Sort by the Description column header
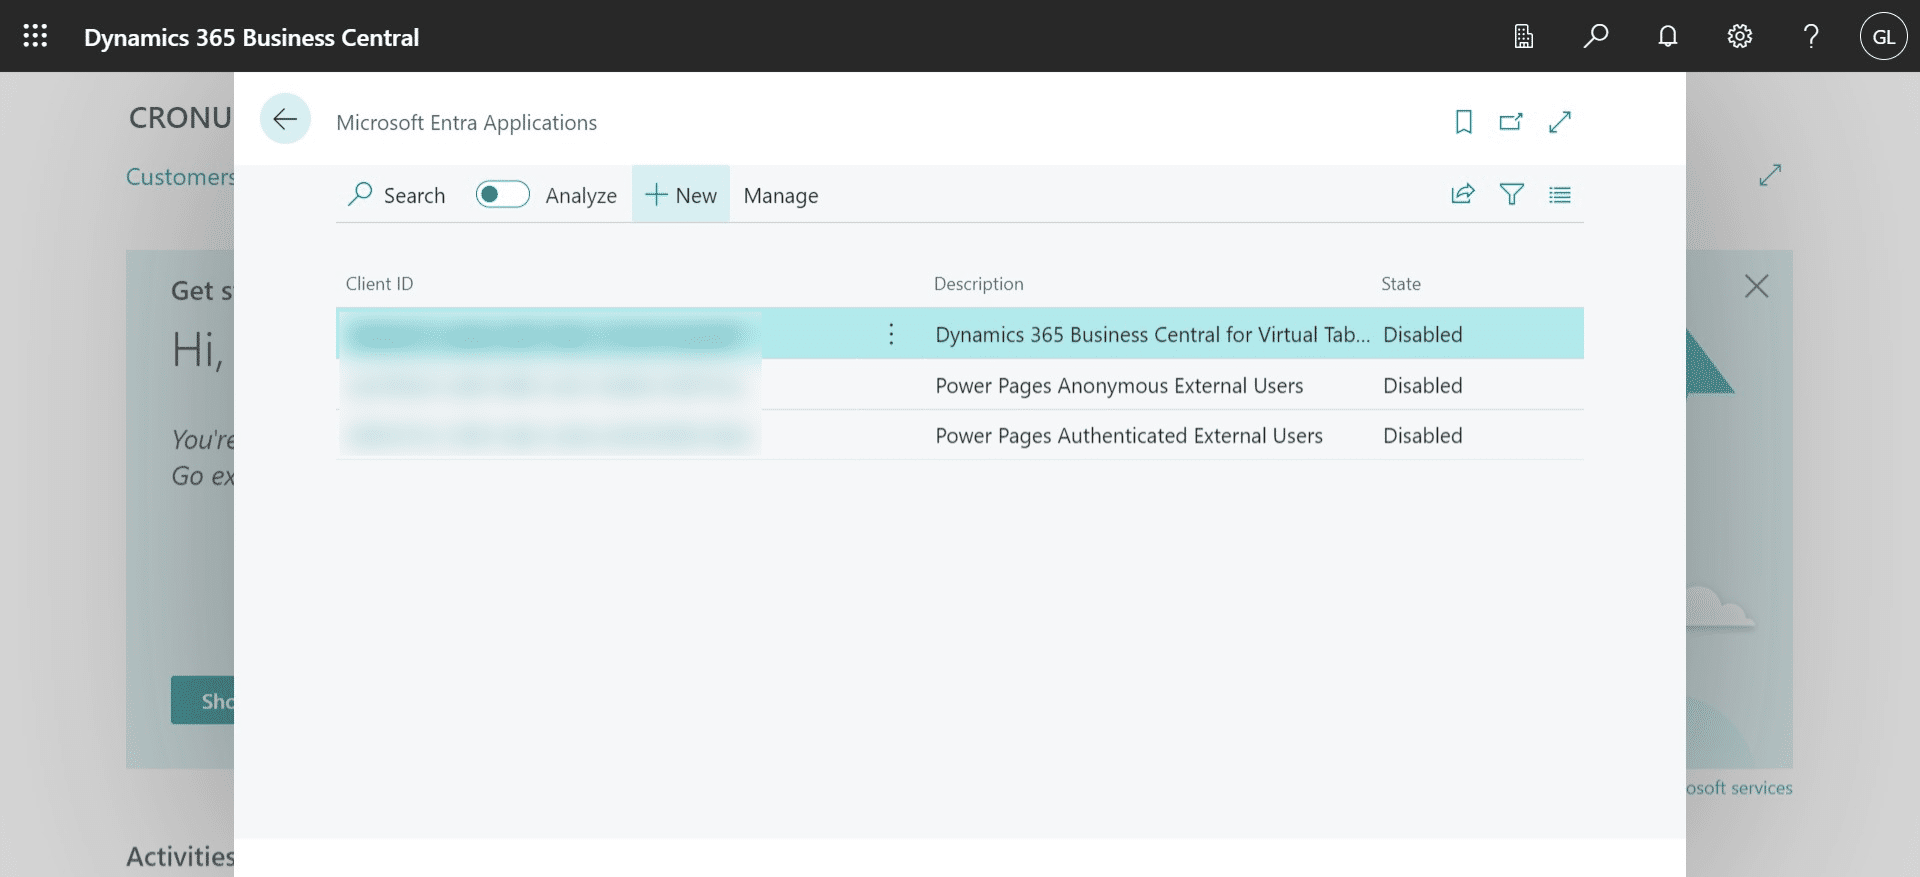This screenshot has height=877, width=1920. tap(978, 284)
